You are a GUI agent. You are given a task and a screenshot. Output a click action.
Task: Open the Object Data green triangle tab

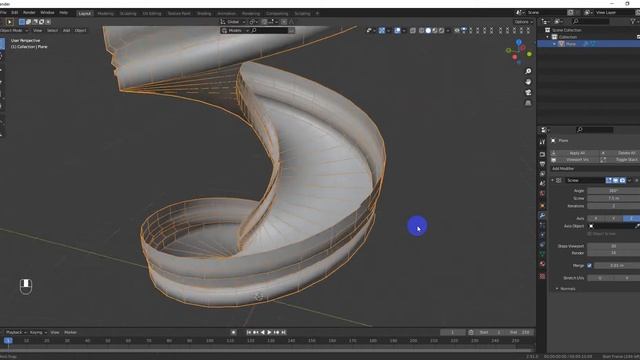[542, 254]
